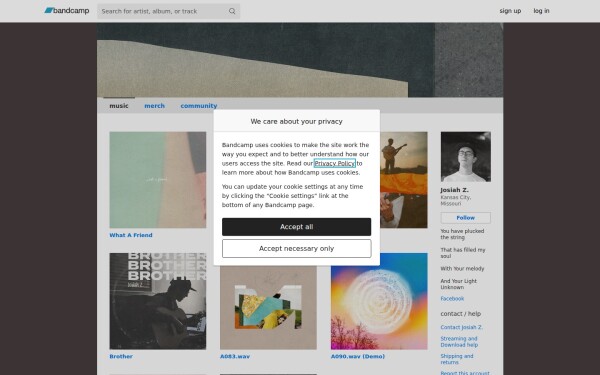
Task: Focus the artist, album, or track search field
Action: pyautogui.click(x=168, y=11)
